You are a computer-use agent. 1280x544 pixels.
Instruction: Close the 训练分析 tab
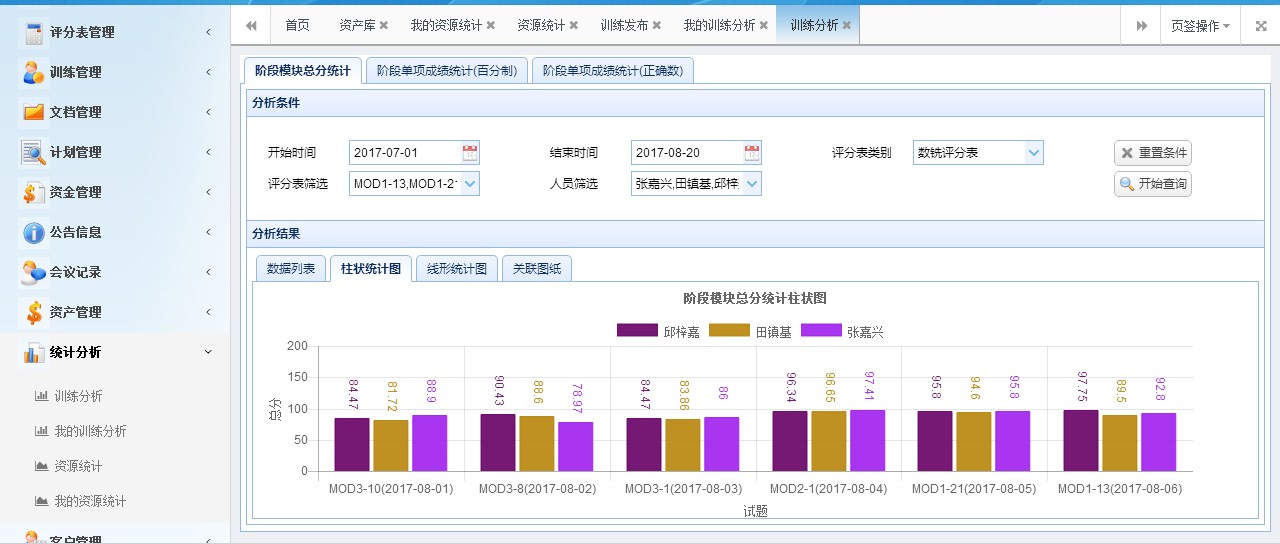[847, 25]
